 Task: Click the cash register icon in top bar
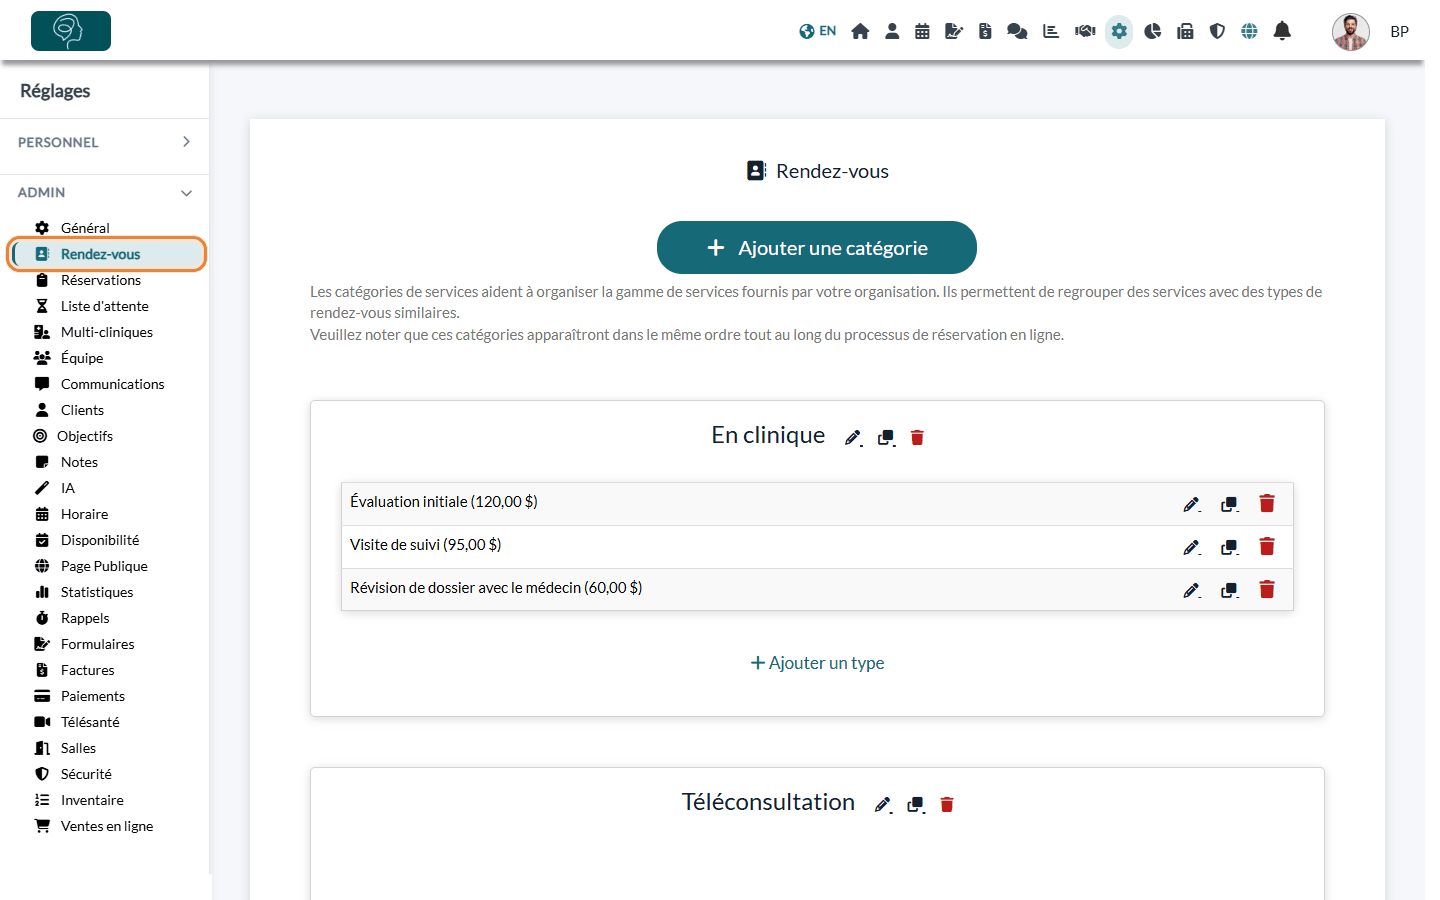[1185, 31]
